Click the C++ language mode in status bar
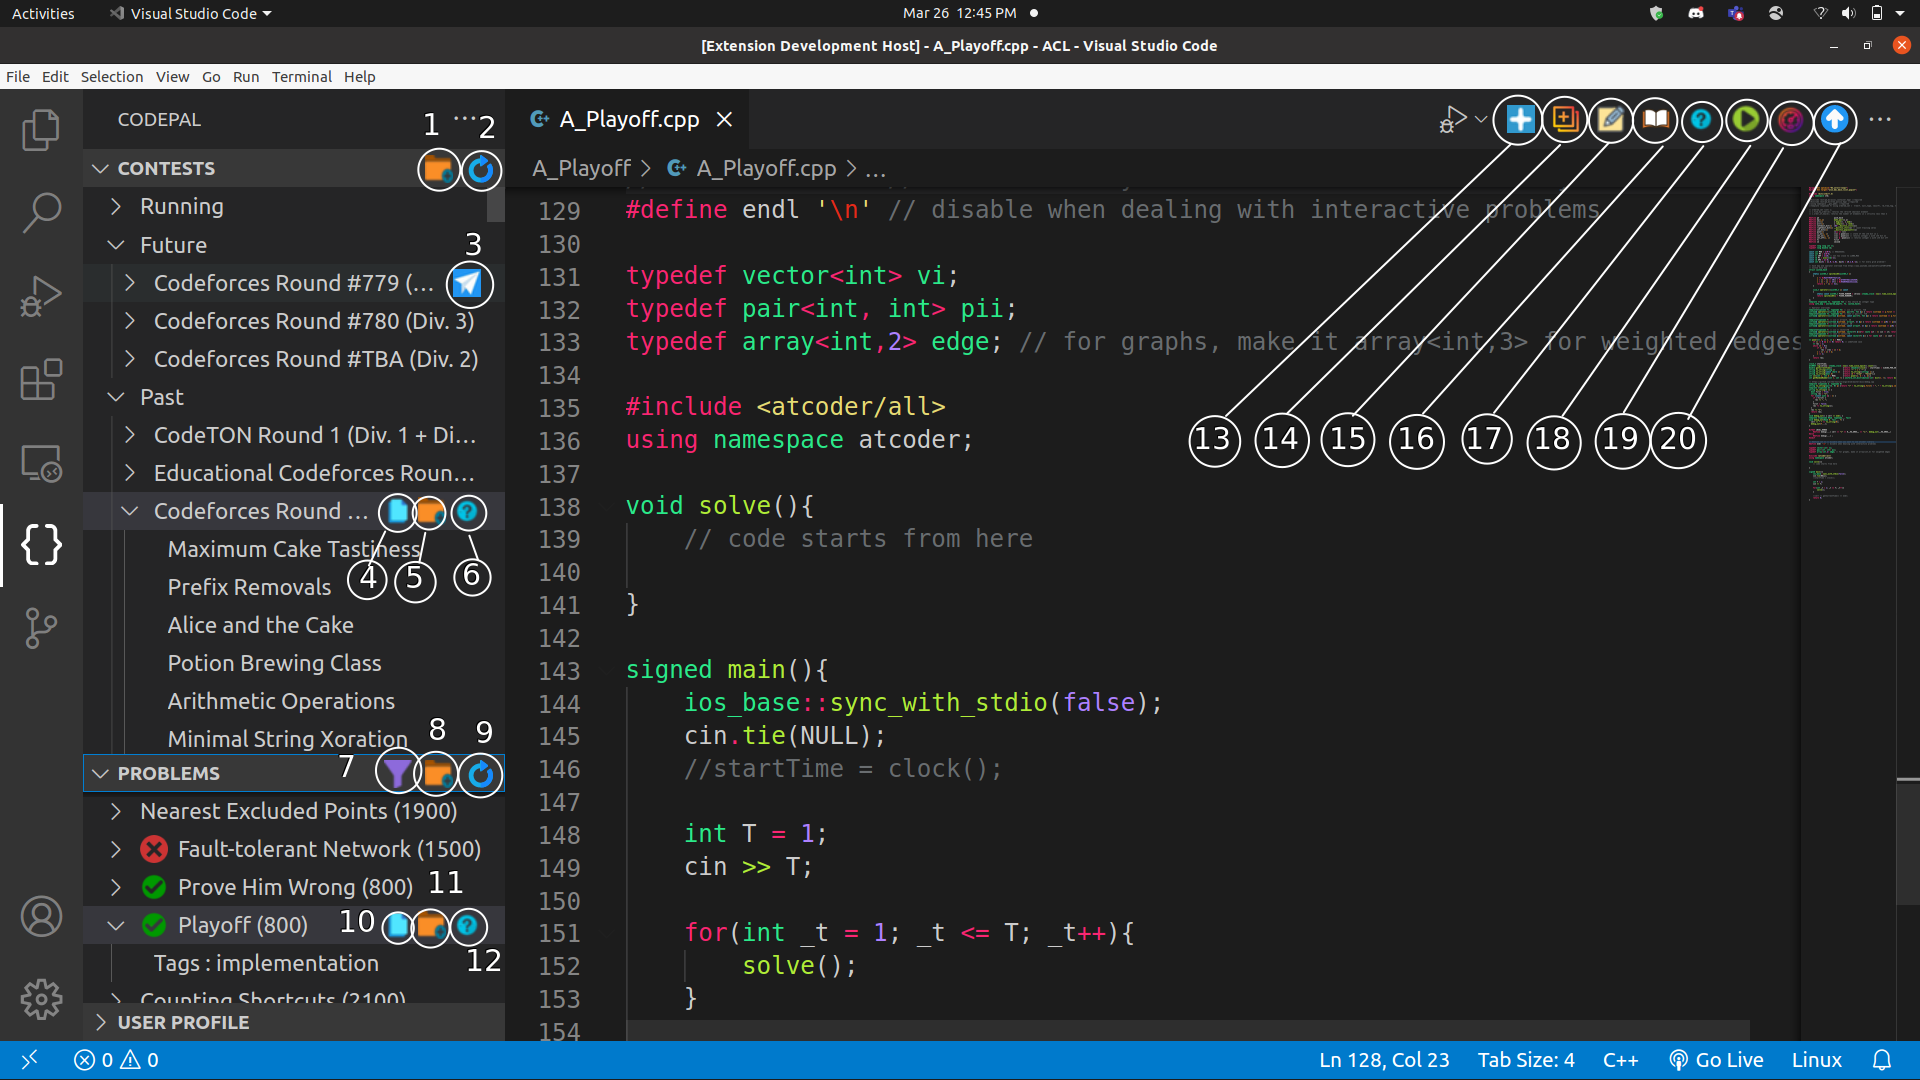The height and width of the screenshot is (1080, 1920). (1620, 1060)
